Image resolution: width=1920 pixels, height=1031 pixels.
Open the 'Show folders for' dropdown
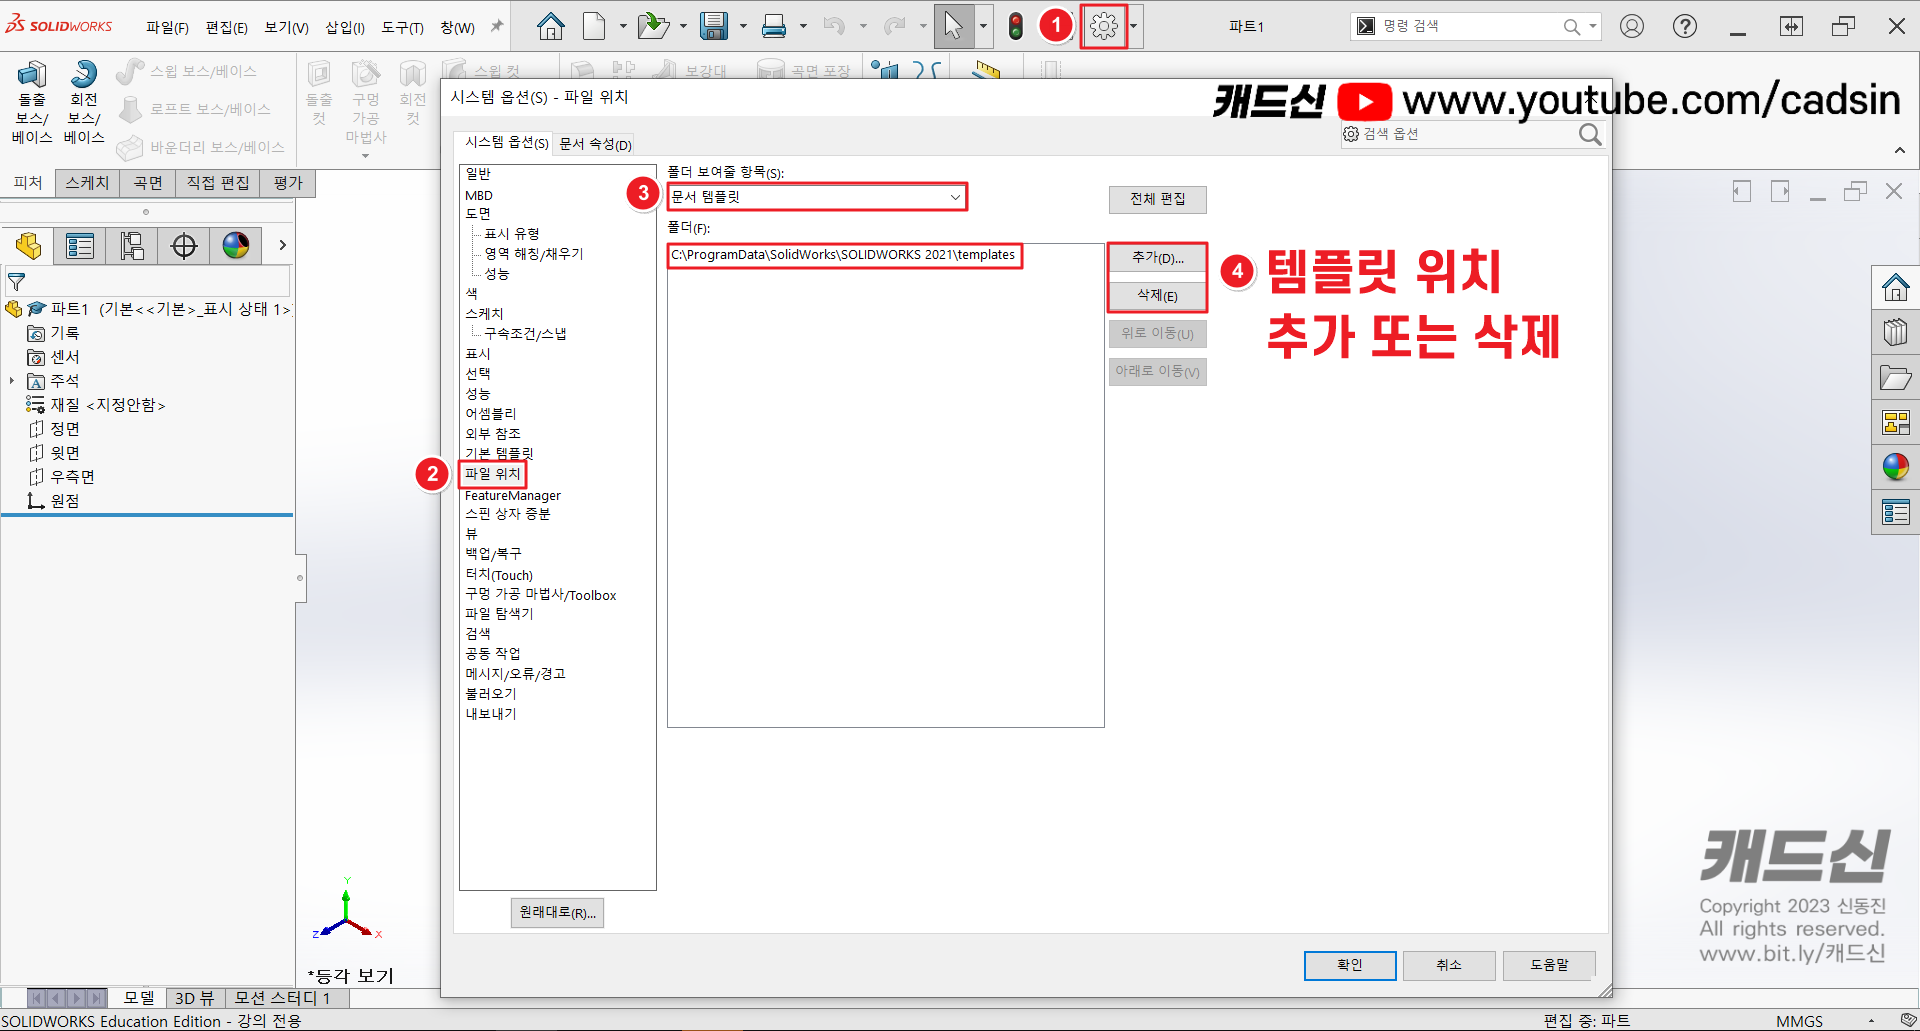(x=817, y=197)
